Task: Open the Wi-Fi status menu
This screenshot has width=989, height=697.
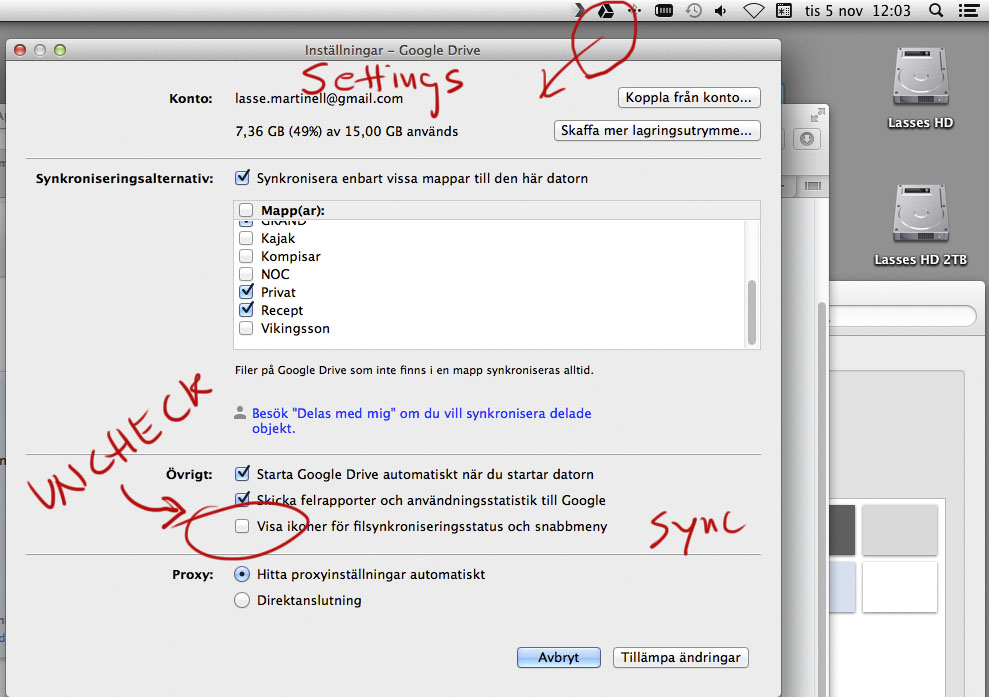Action: coord(754,11)
